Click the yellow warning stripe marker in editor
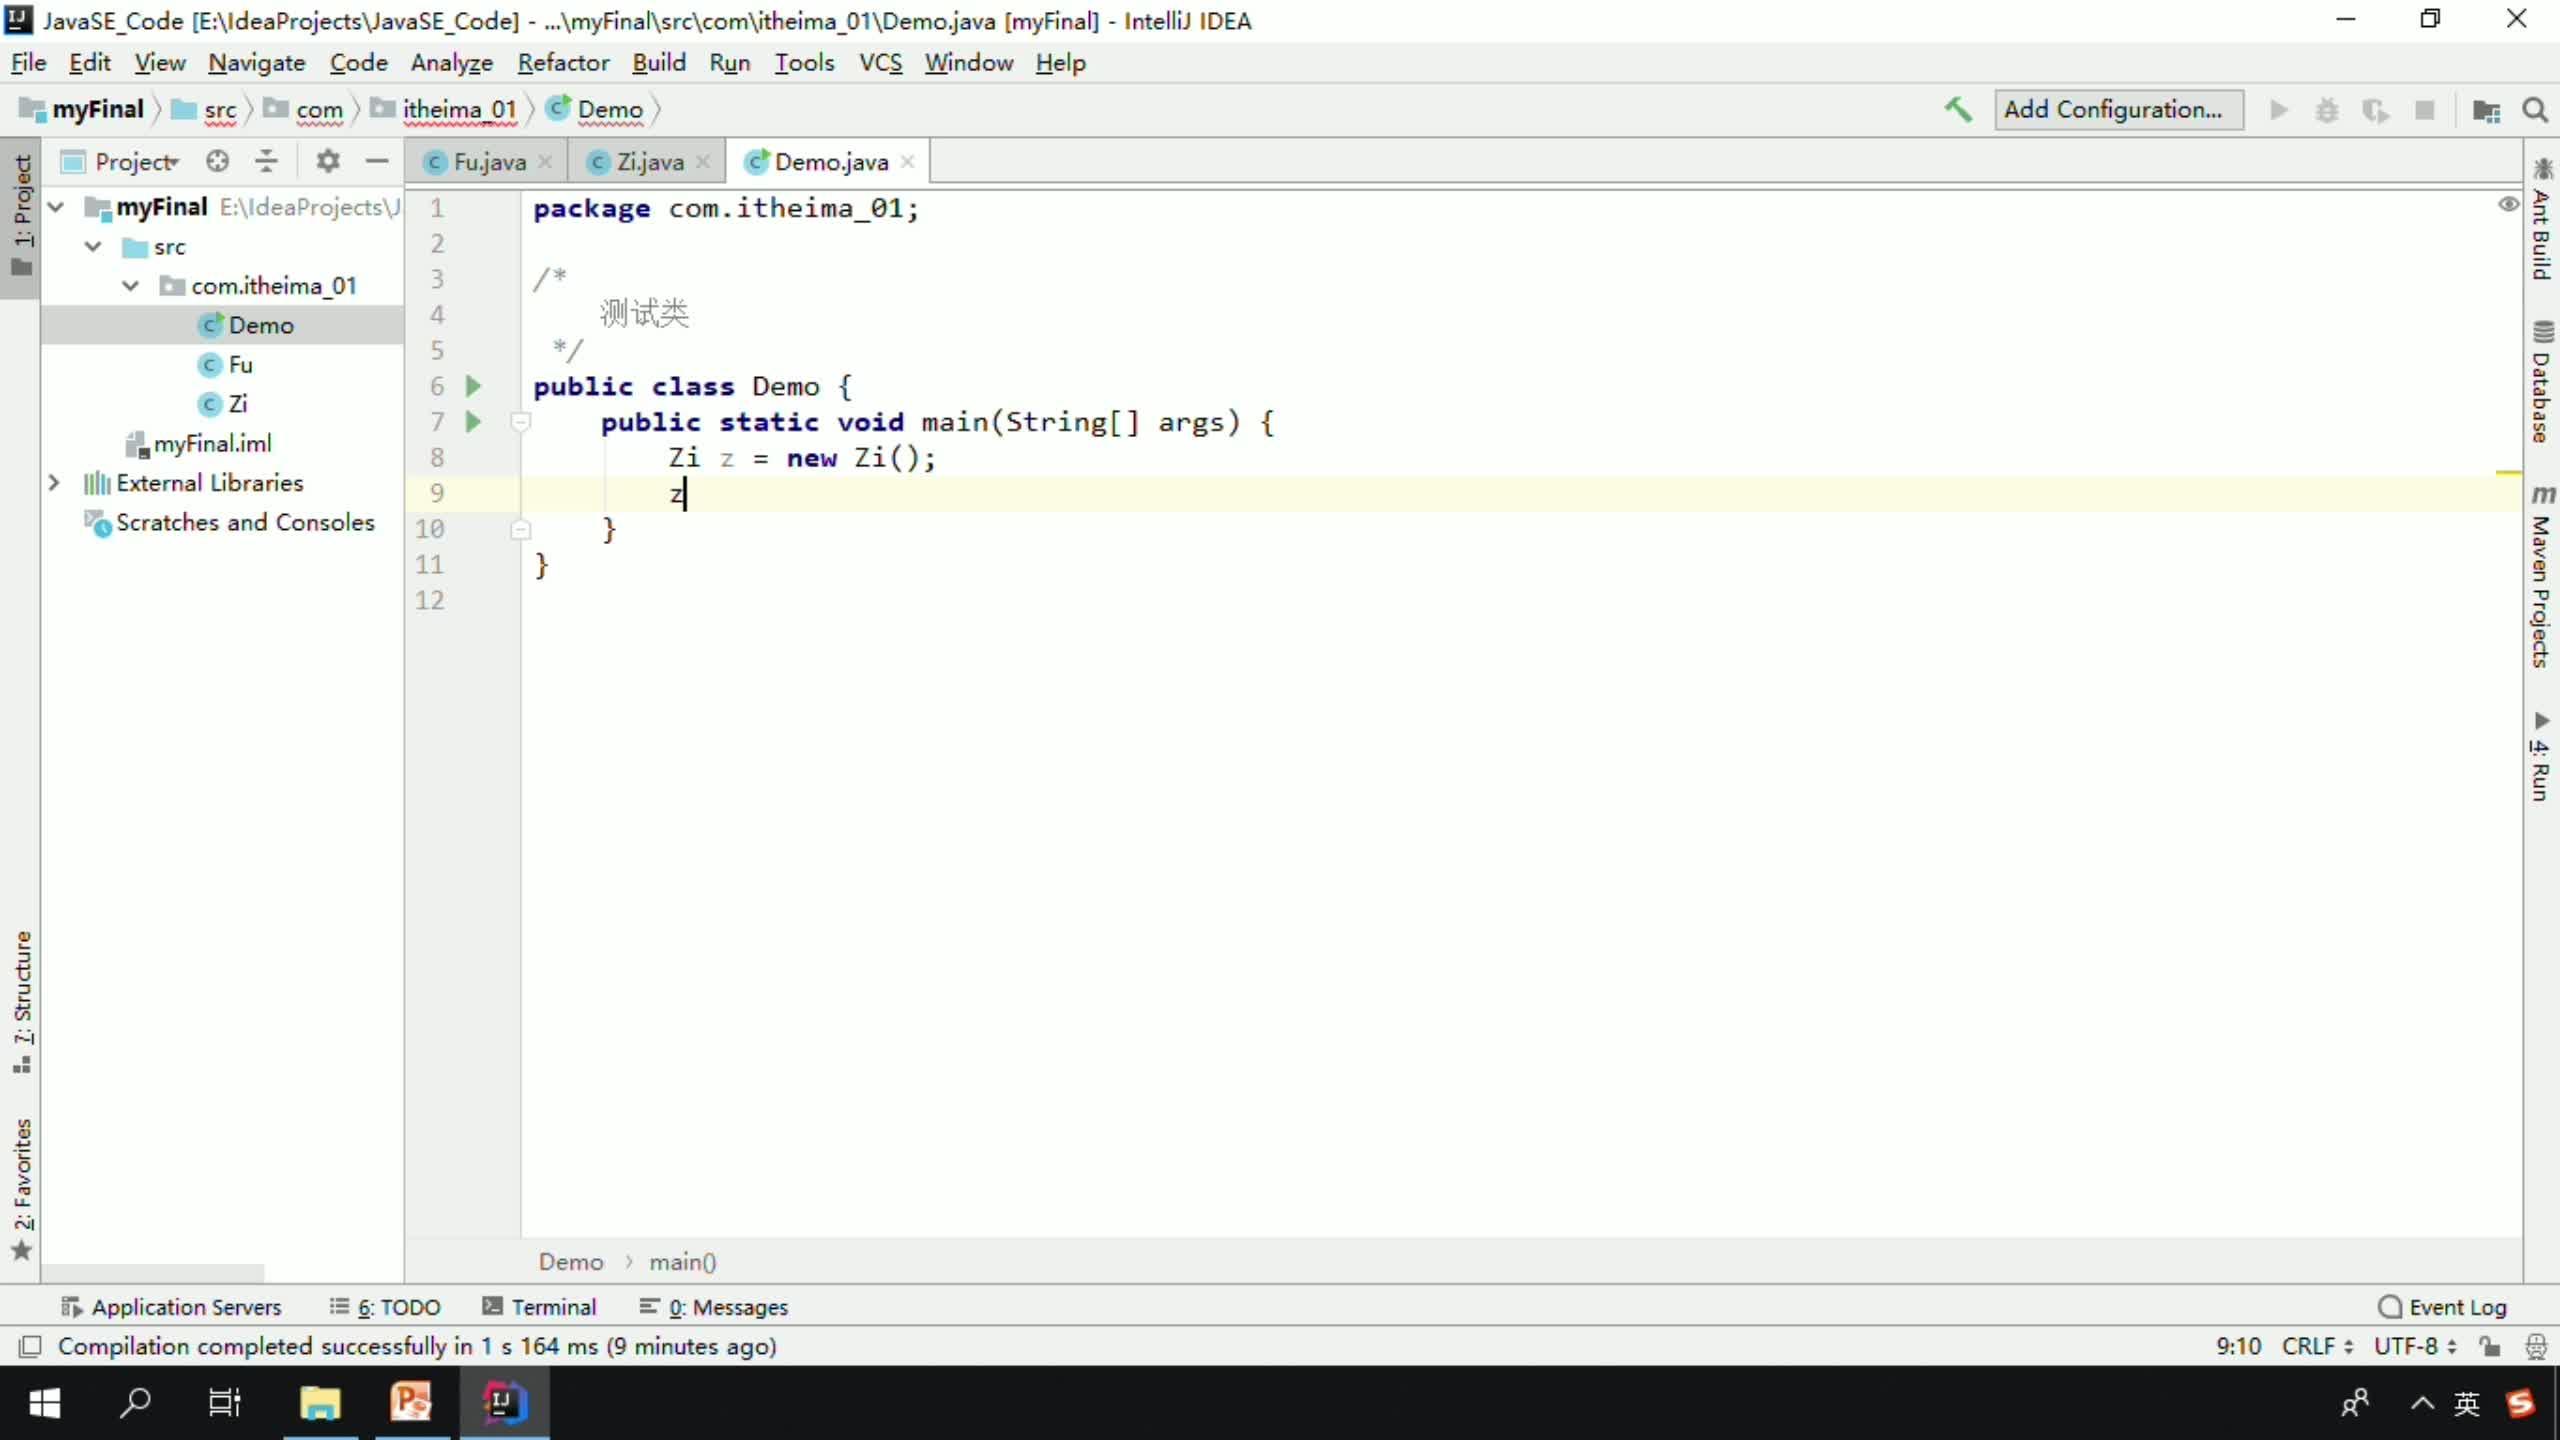 (2507, 472)
